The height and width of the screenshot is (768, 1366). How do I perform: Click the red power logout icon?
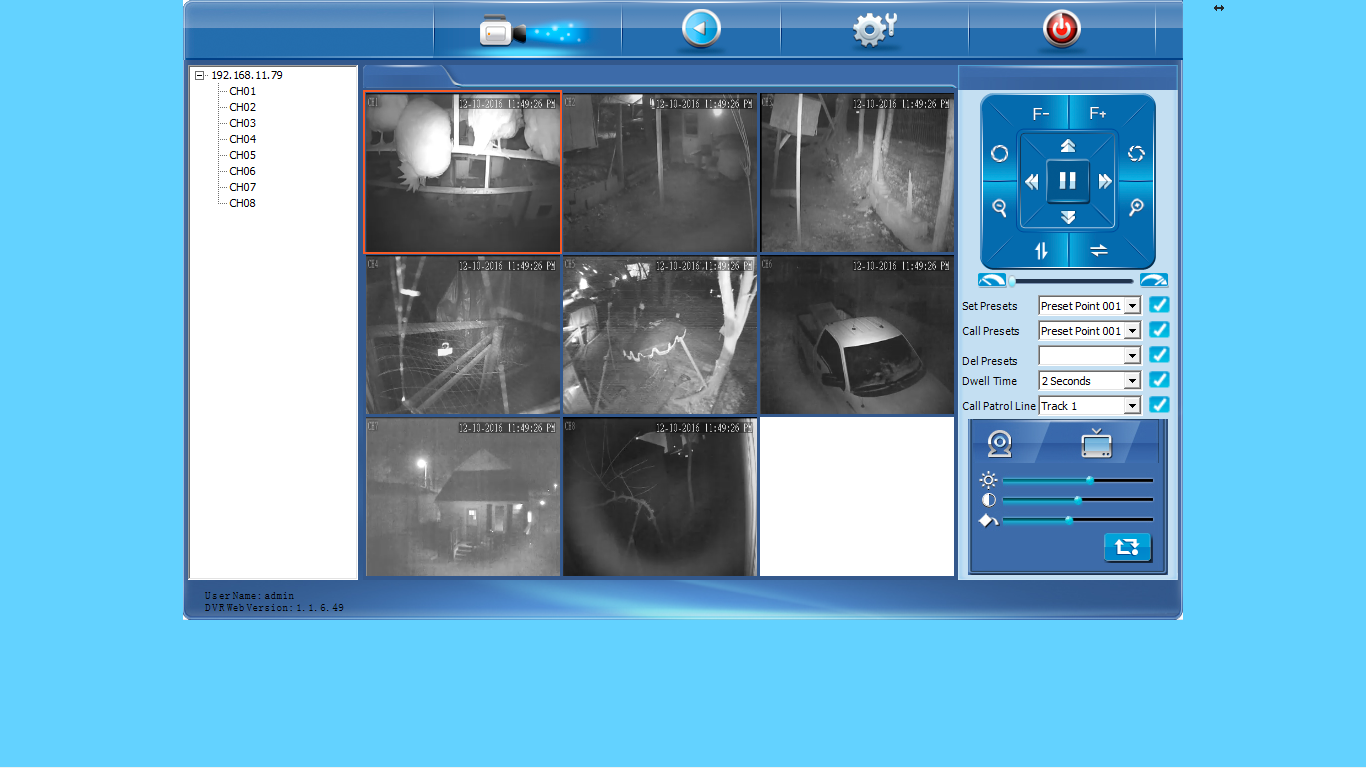pos(1061,30)
